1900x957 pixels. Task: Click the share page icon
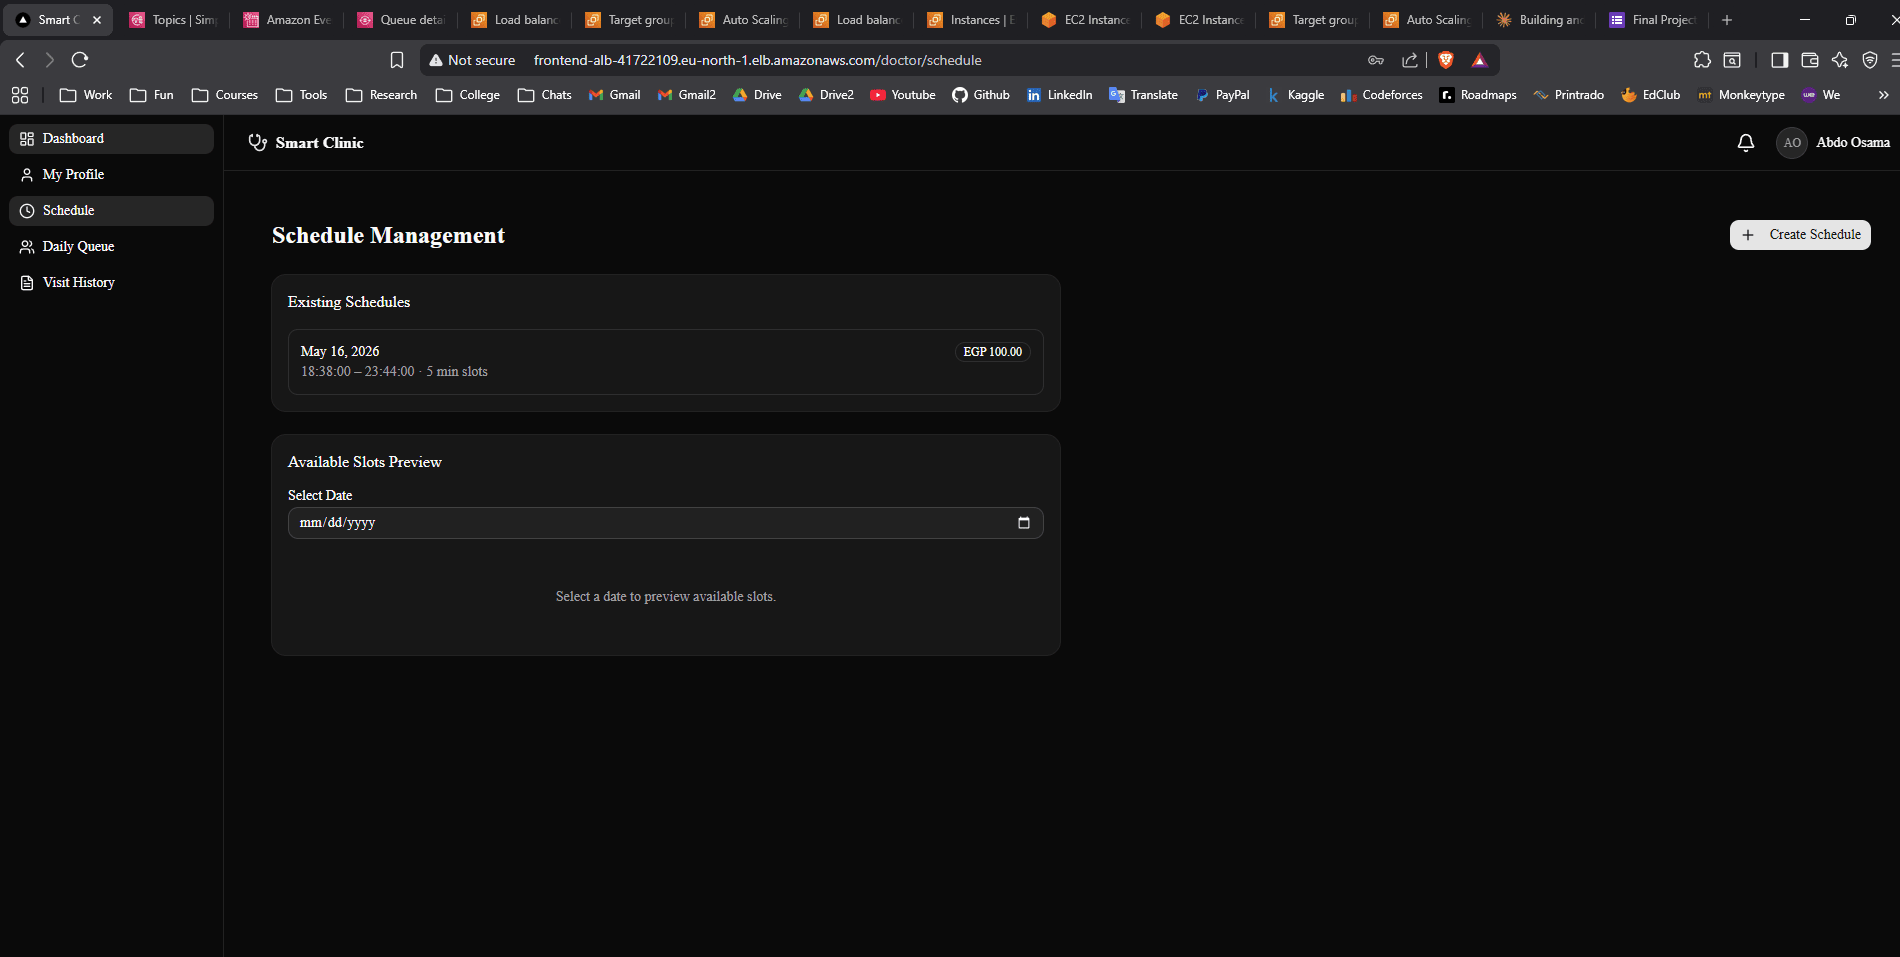(x=1410, y=60)
